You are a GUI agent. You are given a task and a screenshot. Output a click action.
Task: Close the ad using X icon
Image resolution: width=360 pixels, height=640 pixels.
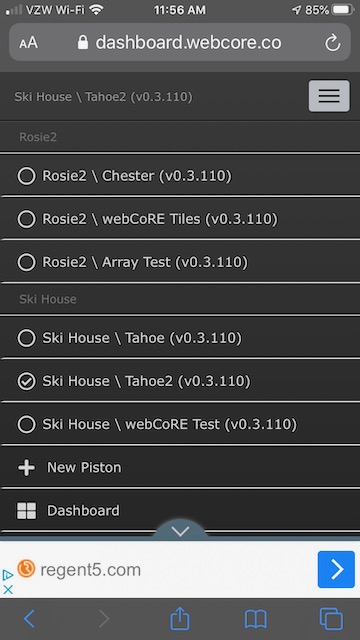point(8,589)
